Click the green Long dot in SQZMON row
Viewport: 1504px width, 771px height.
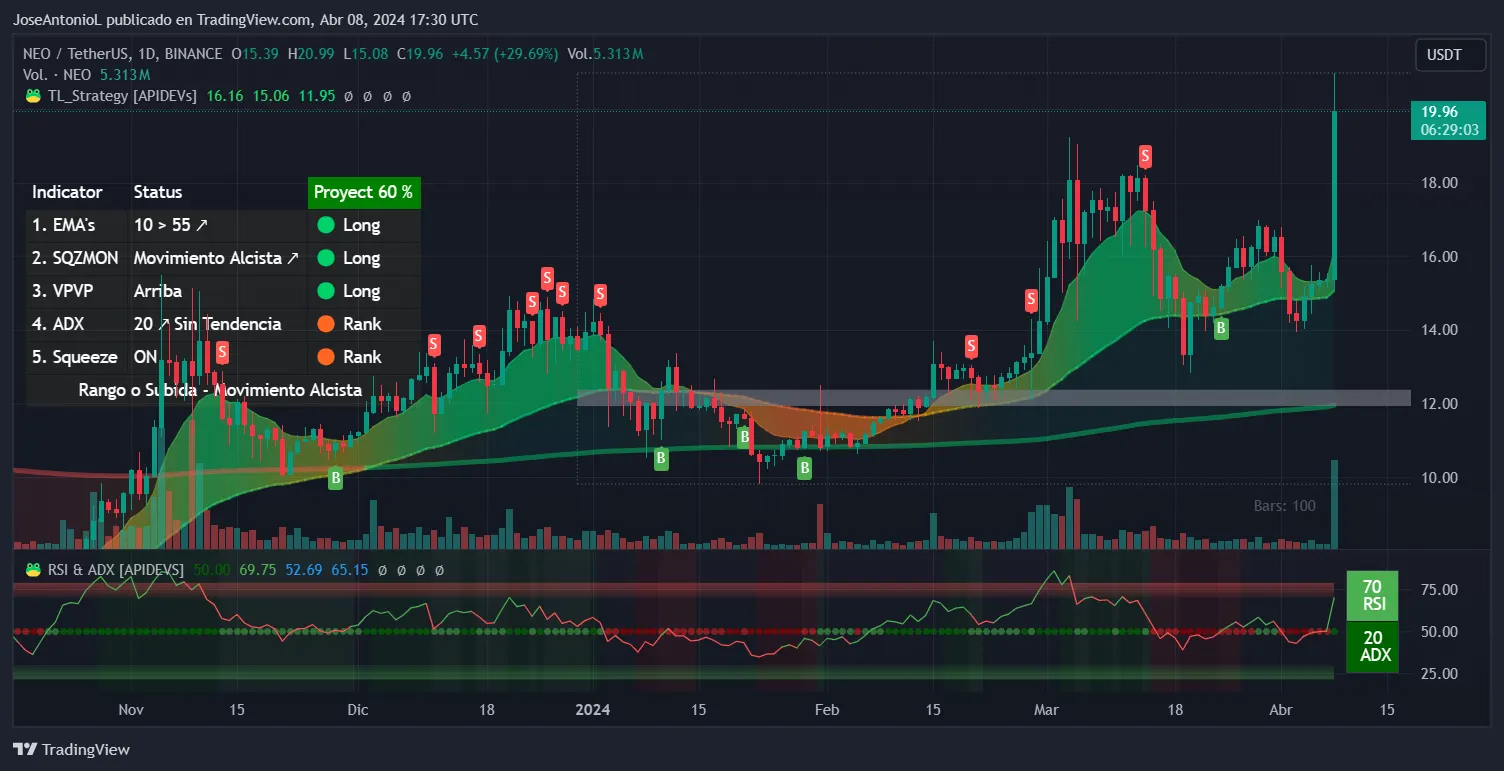(x=325, y=258)
